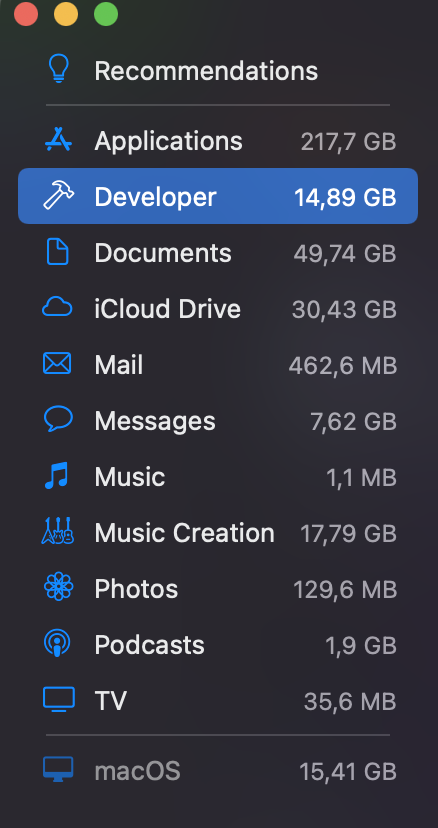438x828 pixels.
Task: Click the 462,6 MB Mail size
Action: coord(342,365)
